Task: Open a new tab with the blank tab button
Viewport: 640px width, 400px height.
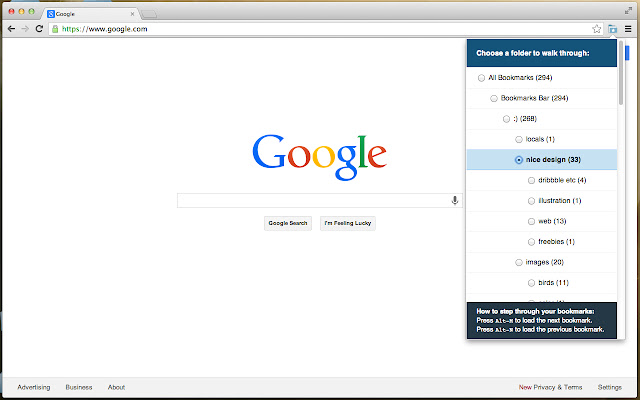Action: click(x=149, y=14)
